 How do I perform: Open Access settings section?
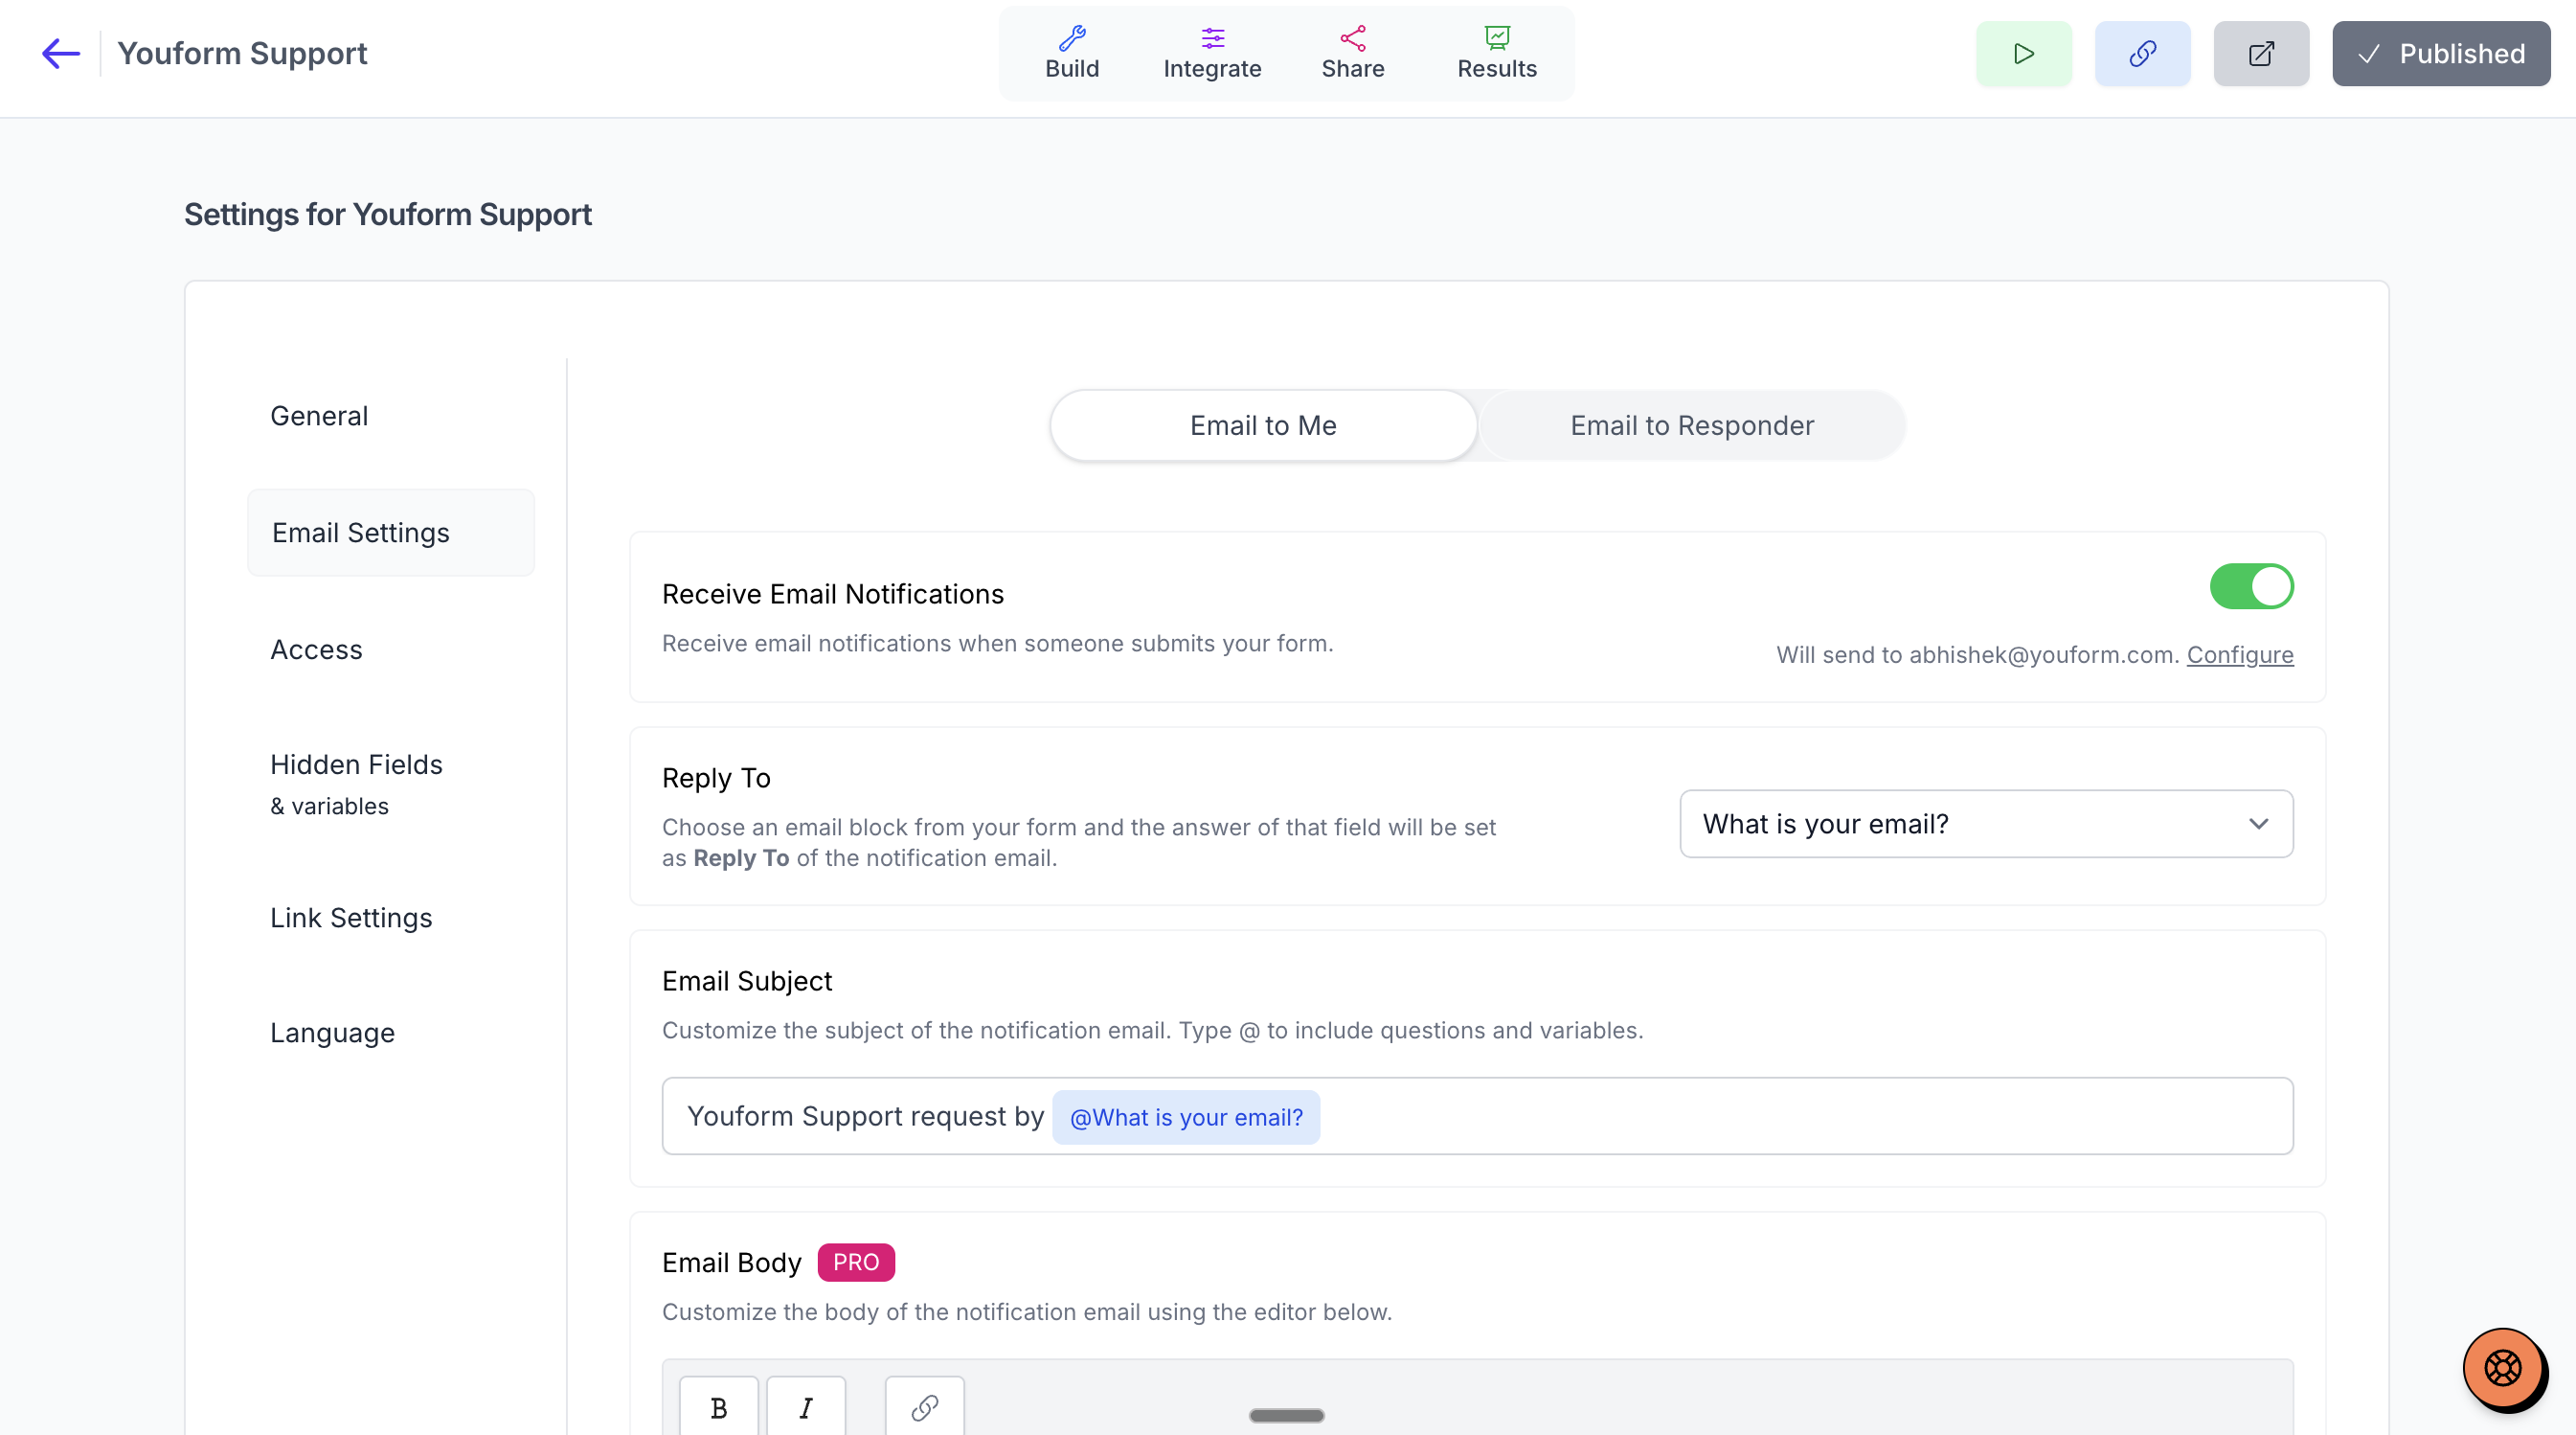(x=316, y=650)
